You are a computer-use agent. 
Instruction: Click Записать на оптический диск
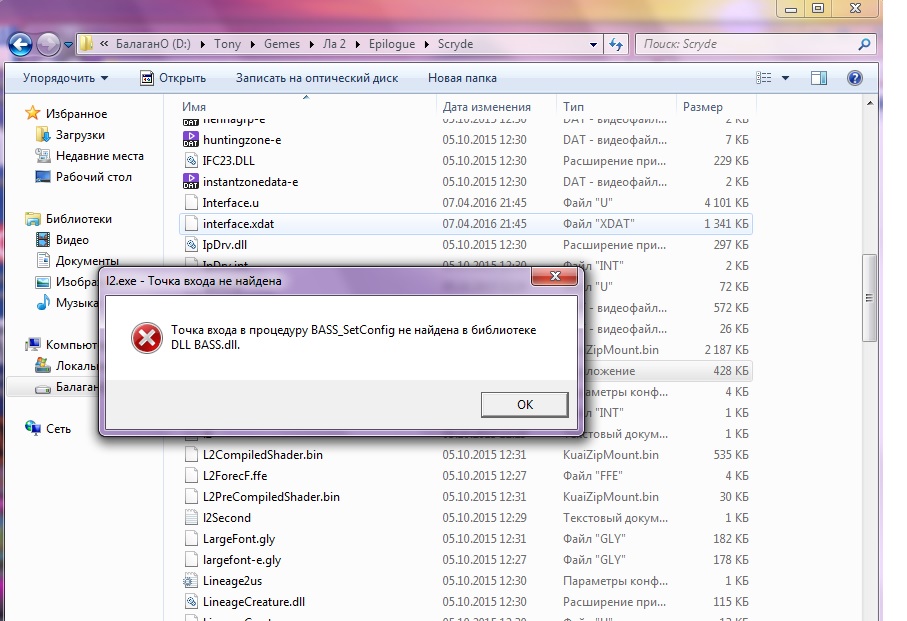(316, 78)
